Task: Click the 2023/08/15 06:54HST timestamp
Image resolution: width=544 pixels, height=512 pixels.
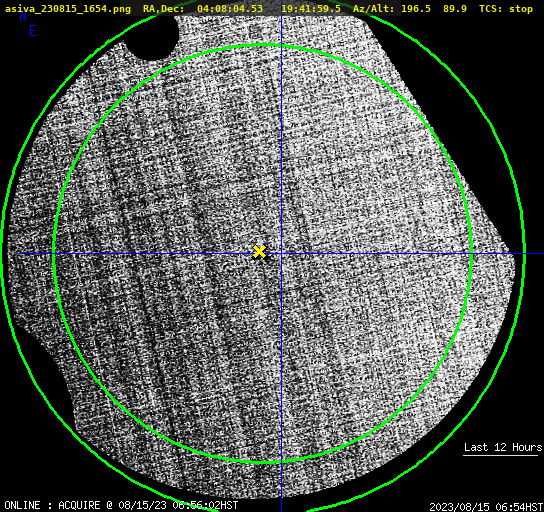Action: pos(486,507)
